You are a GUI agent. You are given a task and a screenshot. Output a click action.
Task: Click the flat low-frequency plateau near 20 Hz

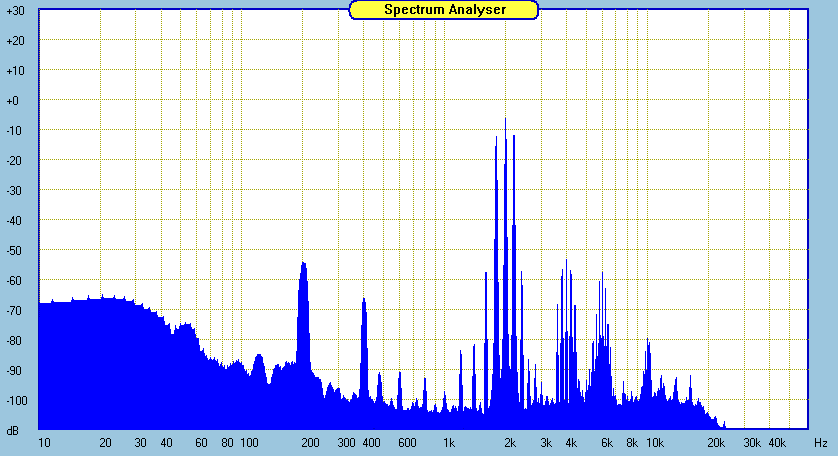(106, 298)
